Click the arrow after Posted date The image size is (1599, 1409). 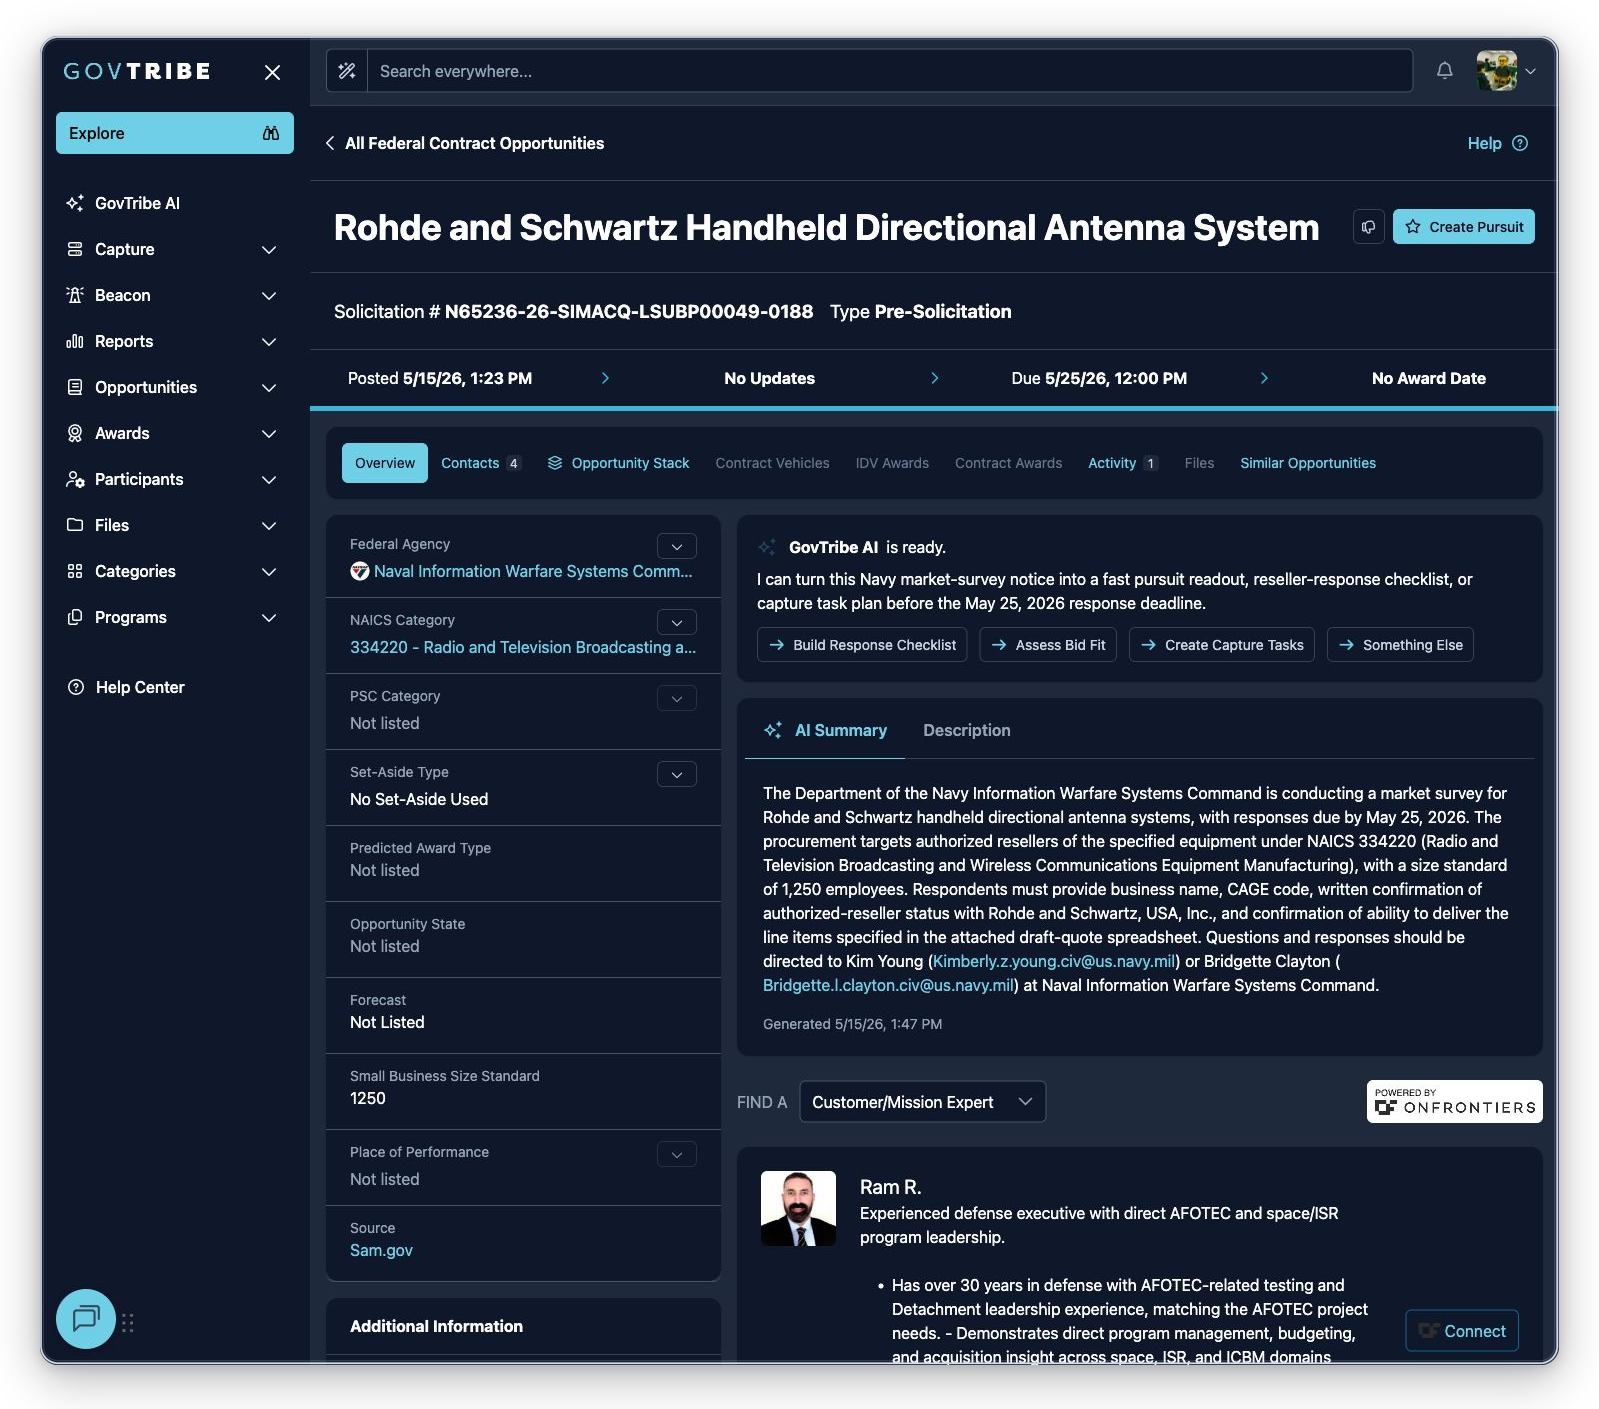605,378
